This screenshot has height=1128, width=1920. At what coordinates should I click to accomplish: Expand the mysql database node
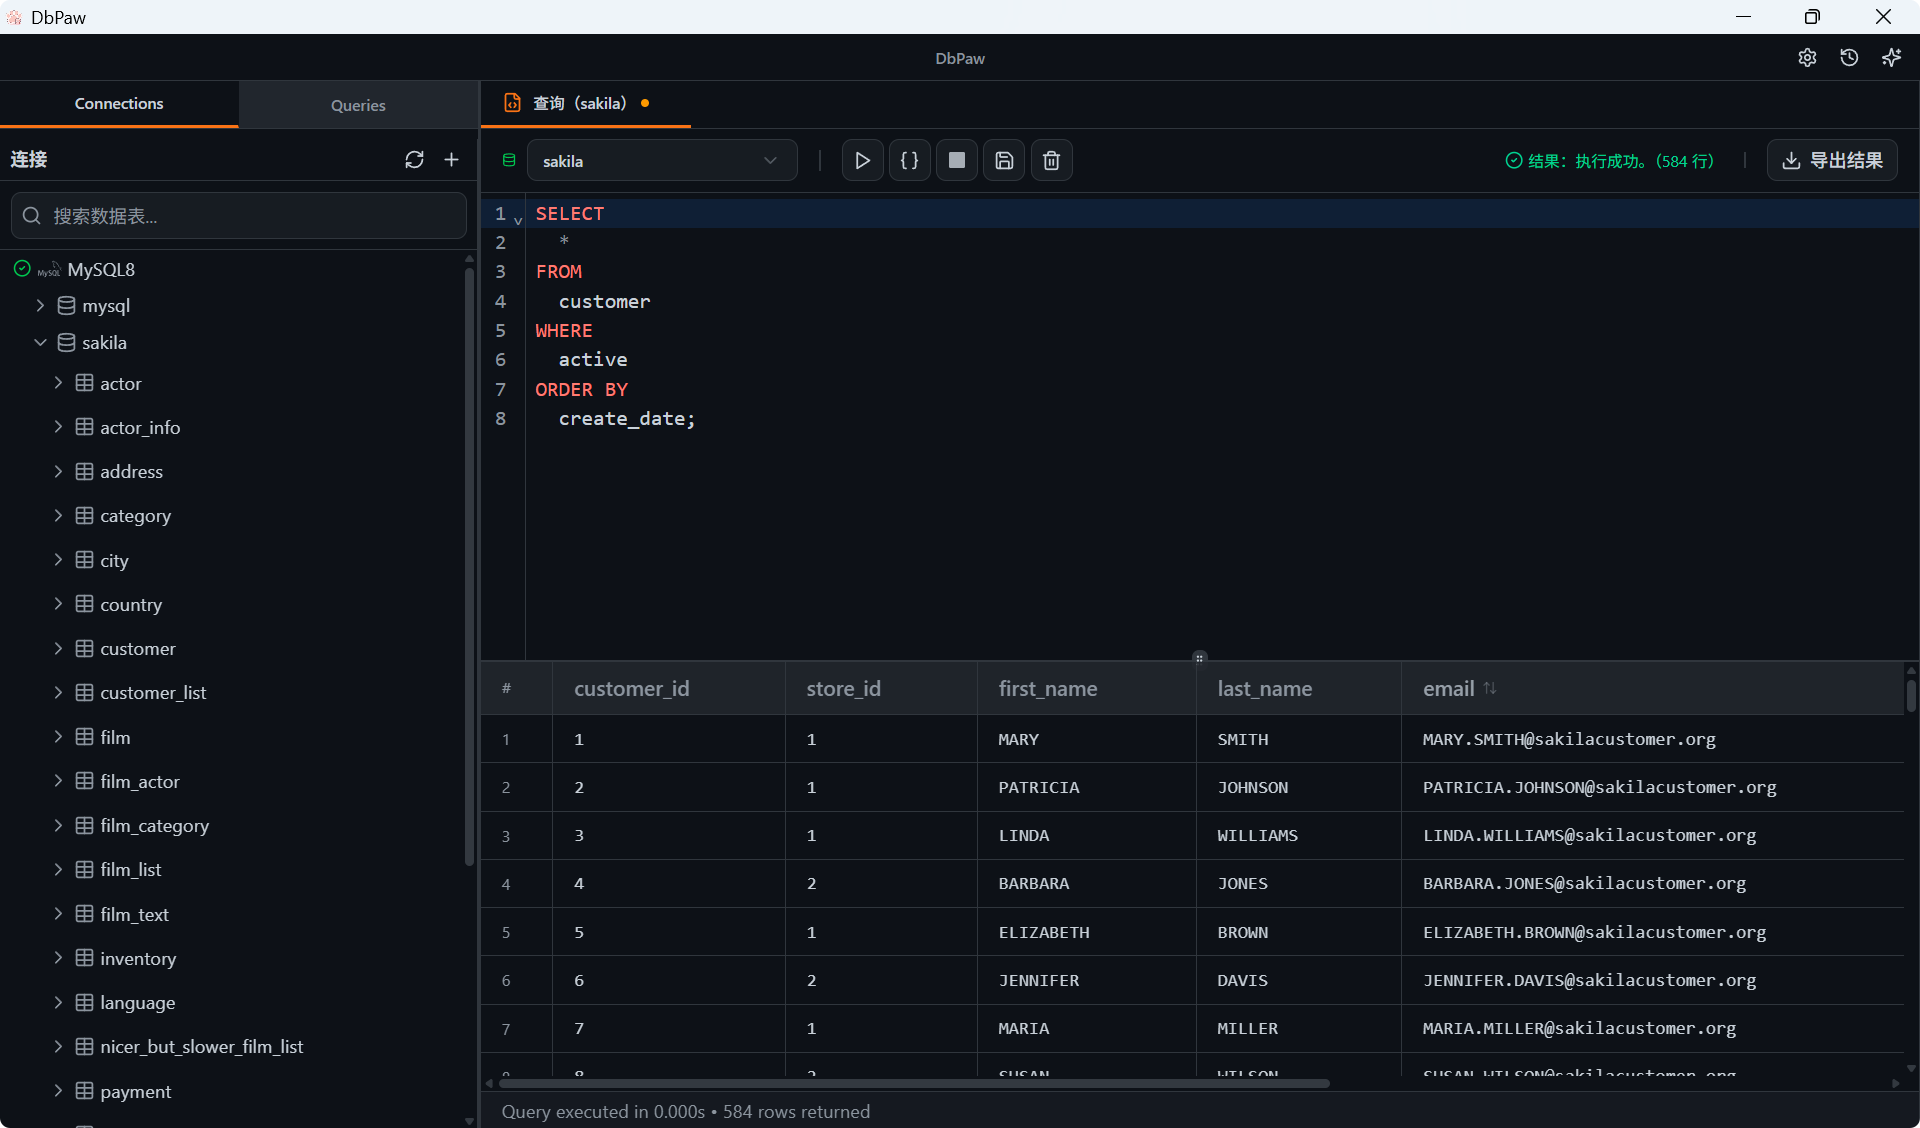[40, 306]
